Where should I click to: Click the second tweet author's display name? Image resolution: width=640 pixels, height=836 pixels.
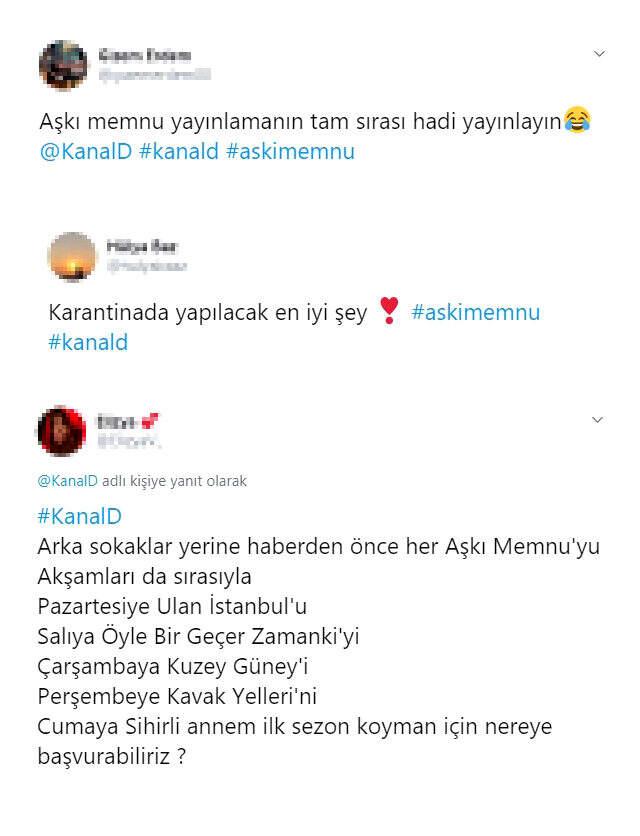pyautogui.click(x=142, y=246)
